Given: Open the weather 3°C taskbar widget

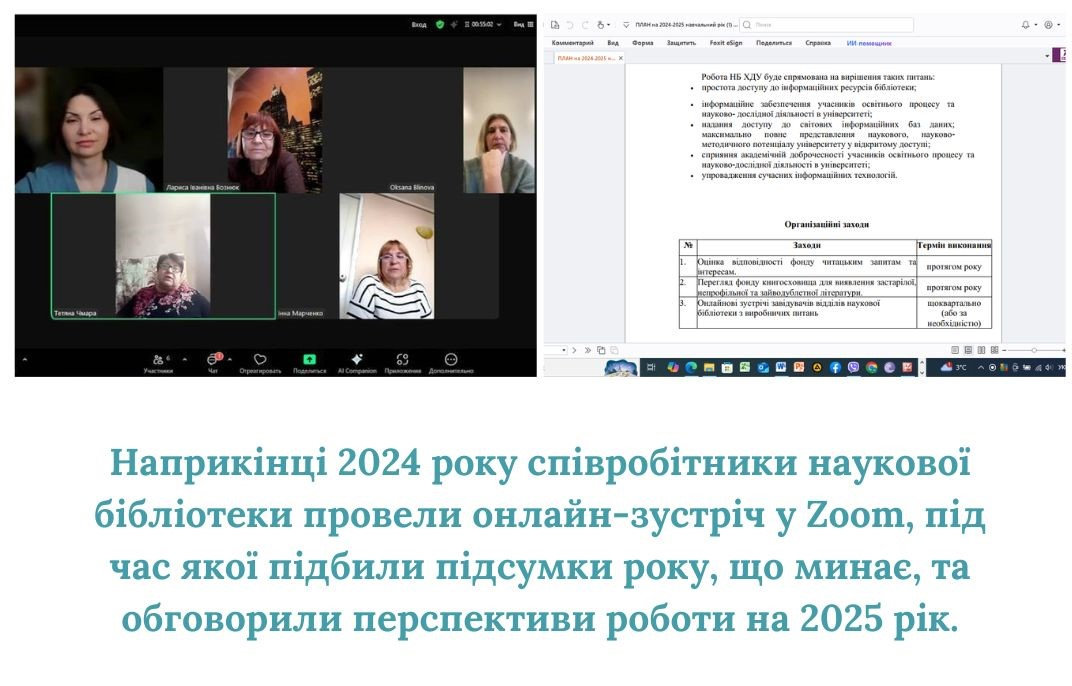Looking at the screenshot, I should (954, 367).
